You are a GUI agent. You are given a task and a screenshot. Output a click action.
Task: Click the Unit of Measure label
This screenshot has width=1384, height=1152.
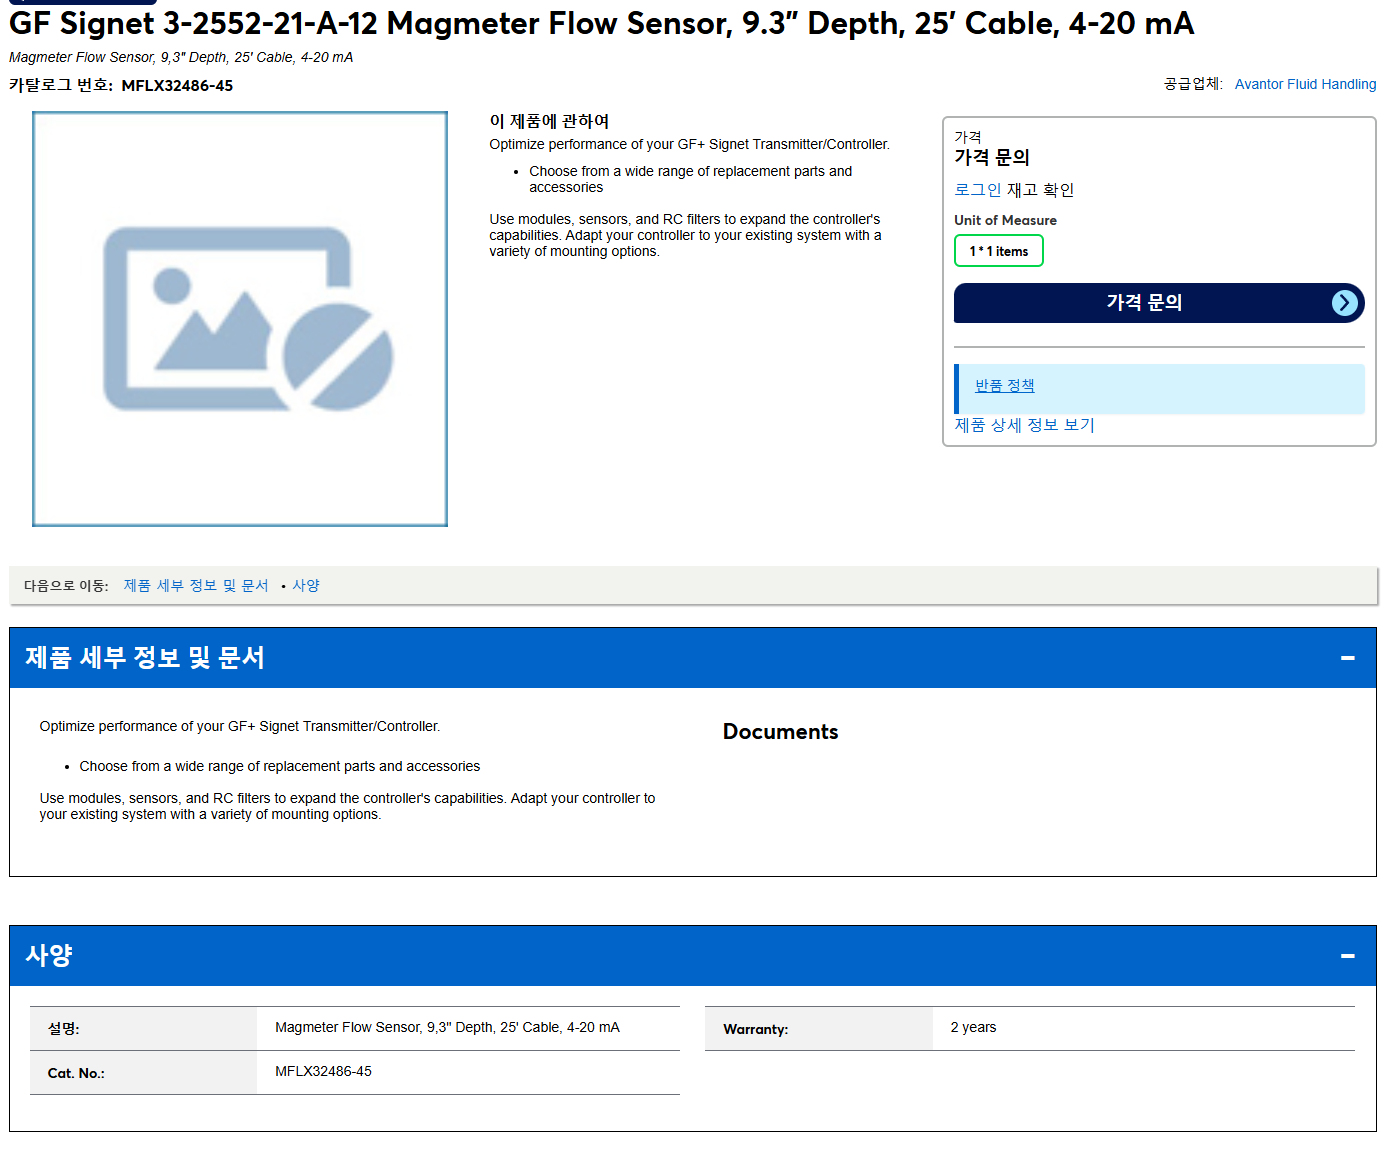pos(1005,220)
